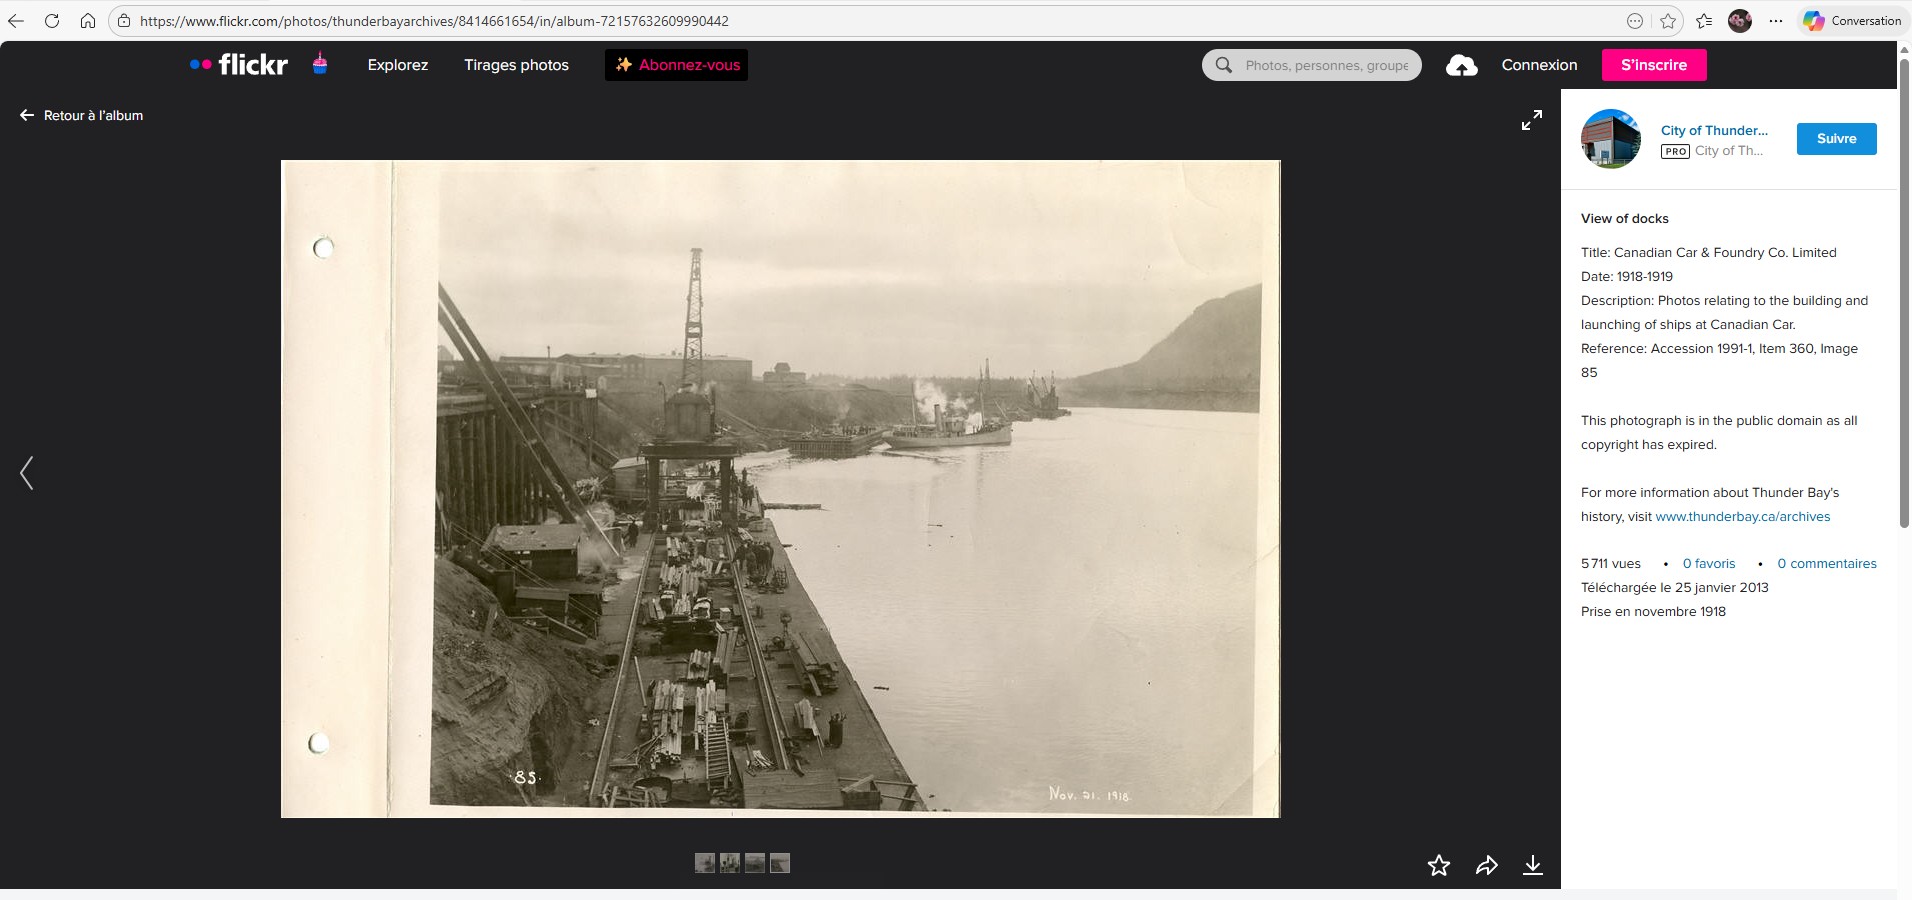Click the Connexion link
Image resolution: width=1912 pixels, height=900 pixels.
pyautogui.click(x=1539, y=65)
